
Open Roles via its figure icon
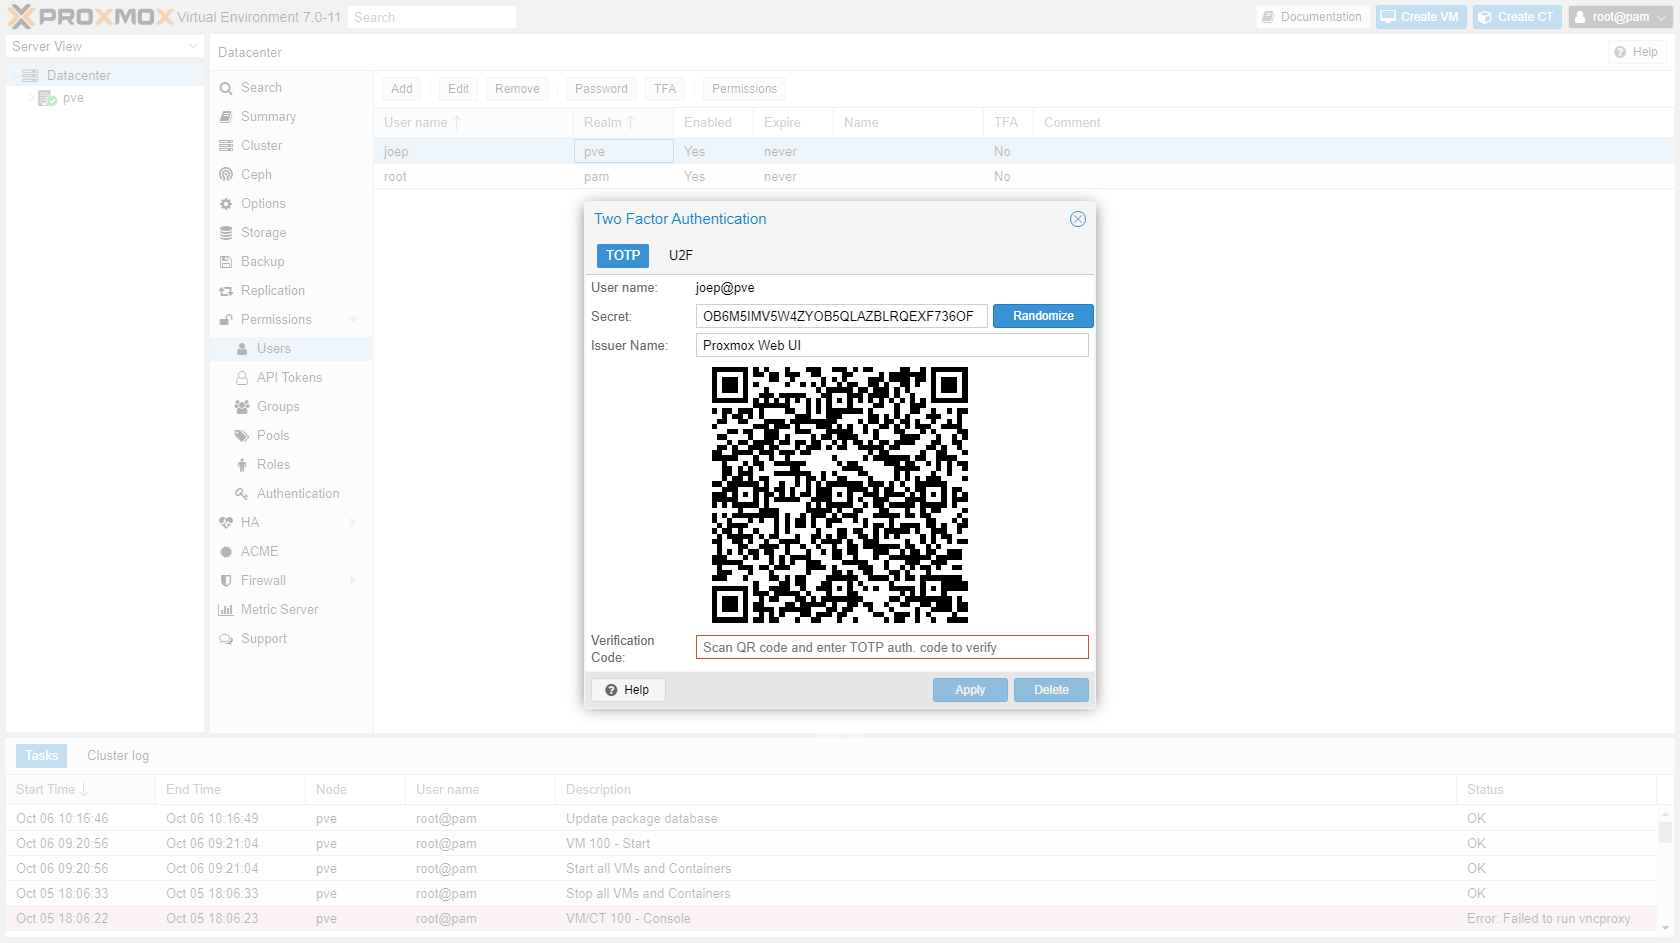click(242, 465)
